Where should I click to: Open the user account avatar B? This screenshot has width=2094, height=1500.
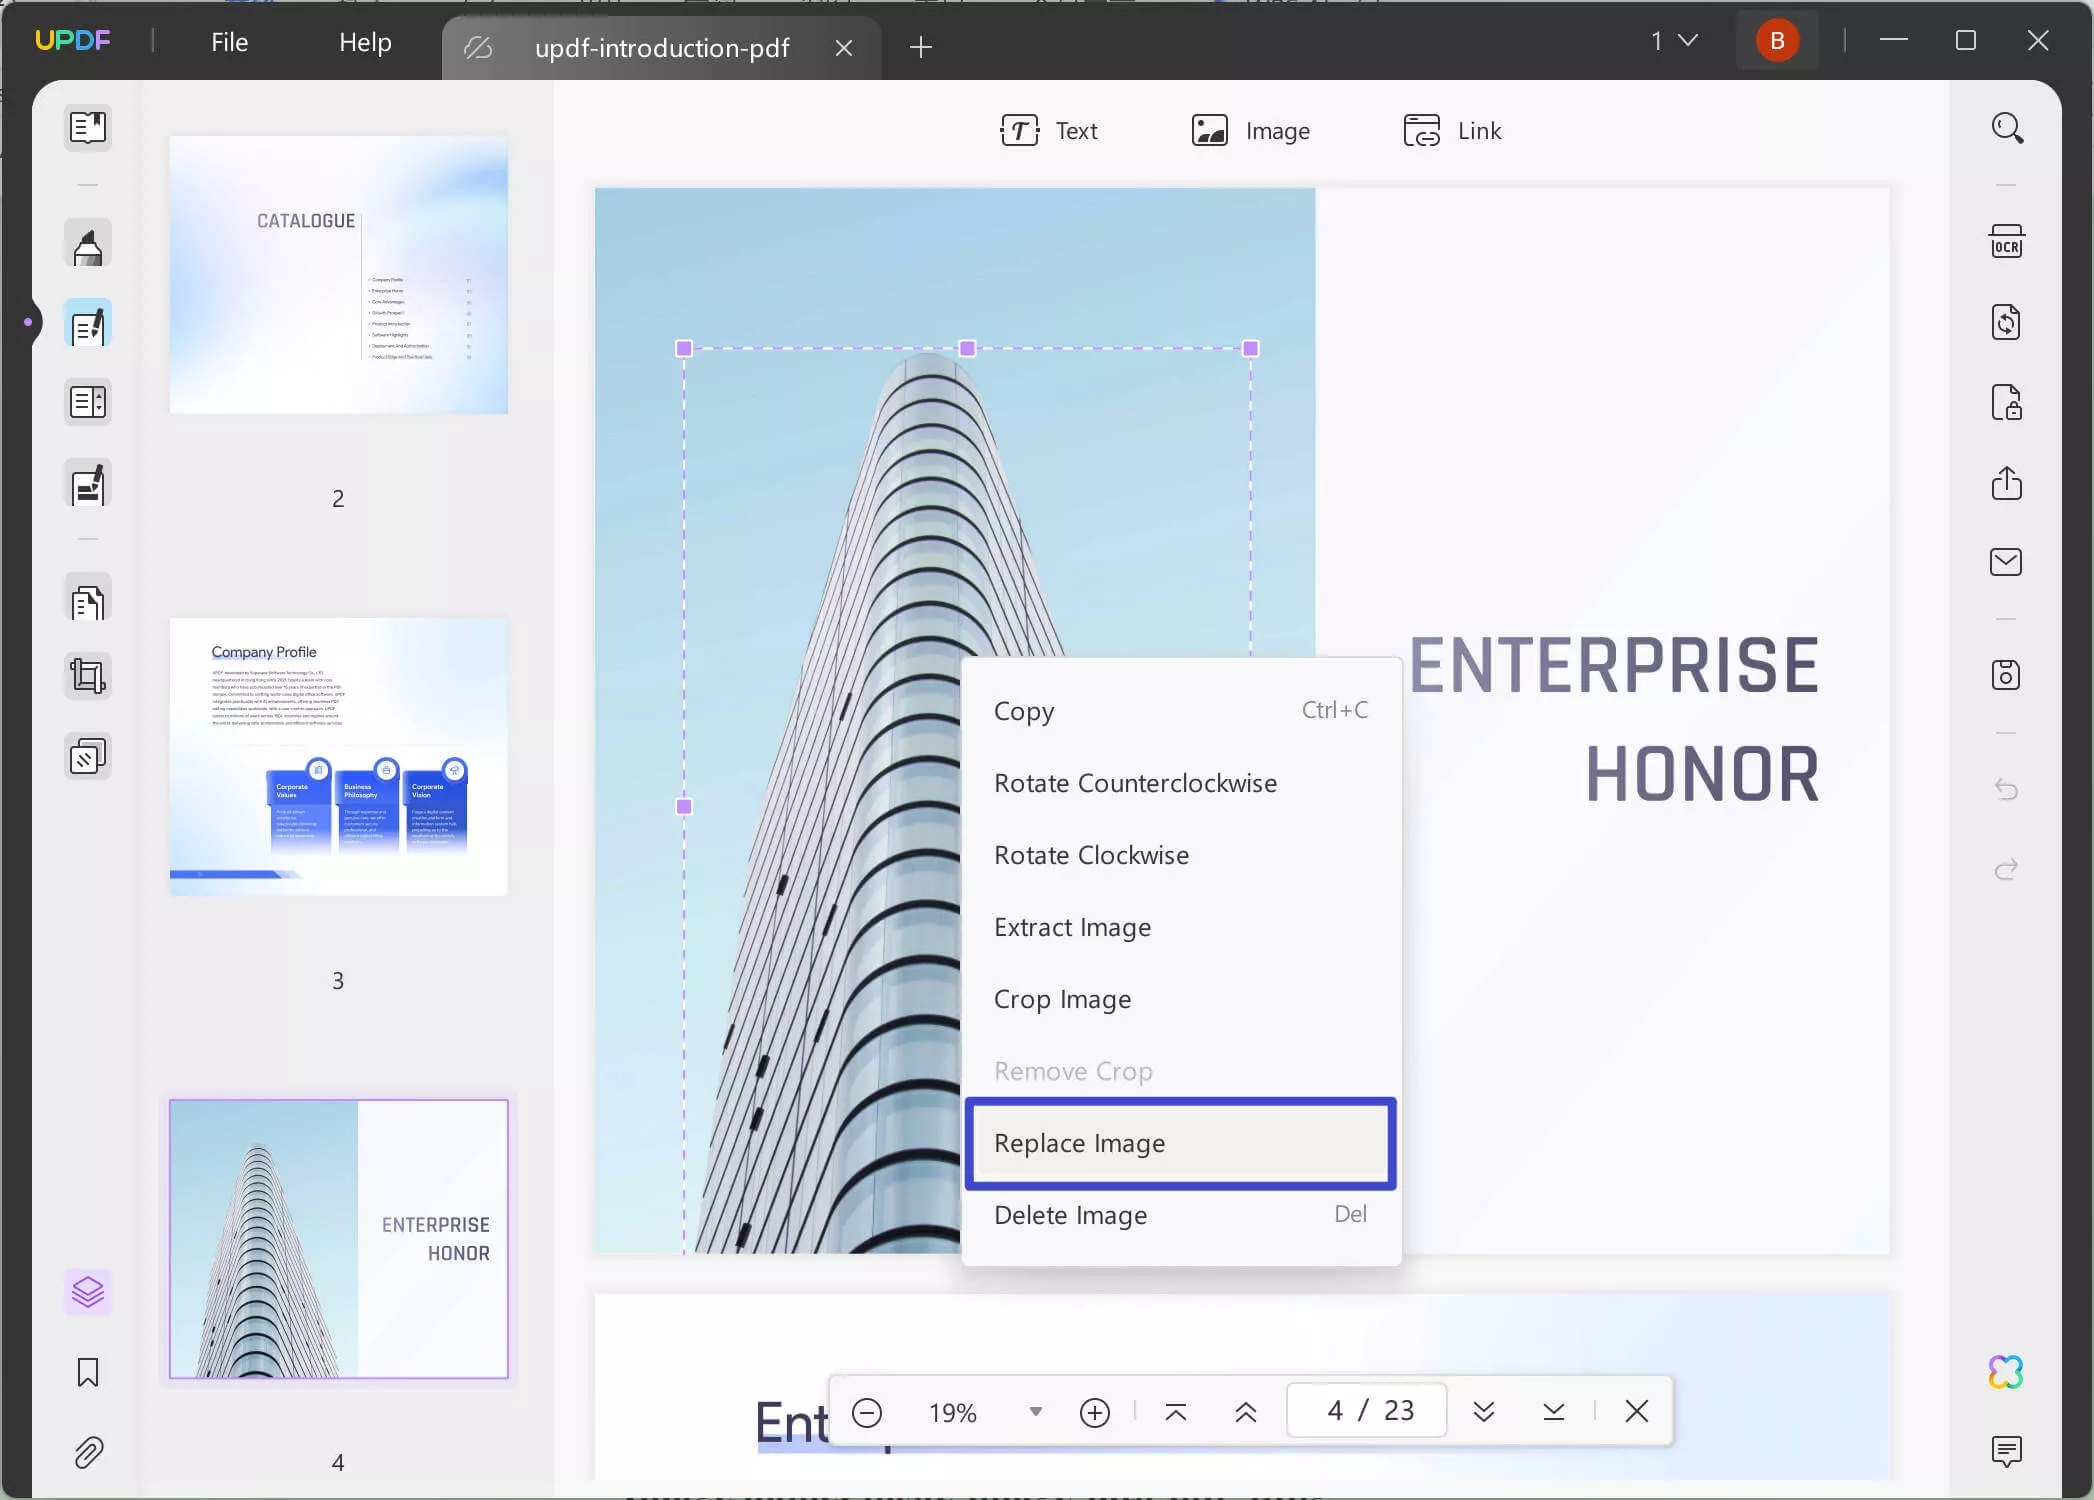click(1777, 40)
